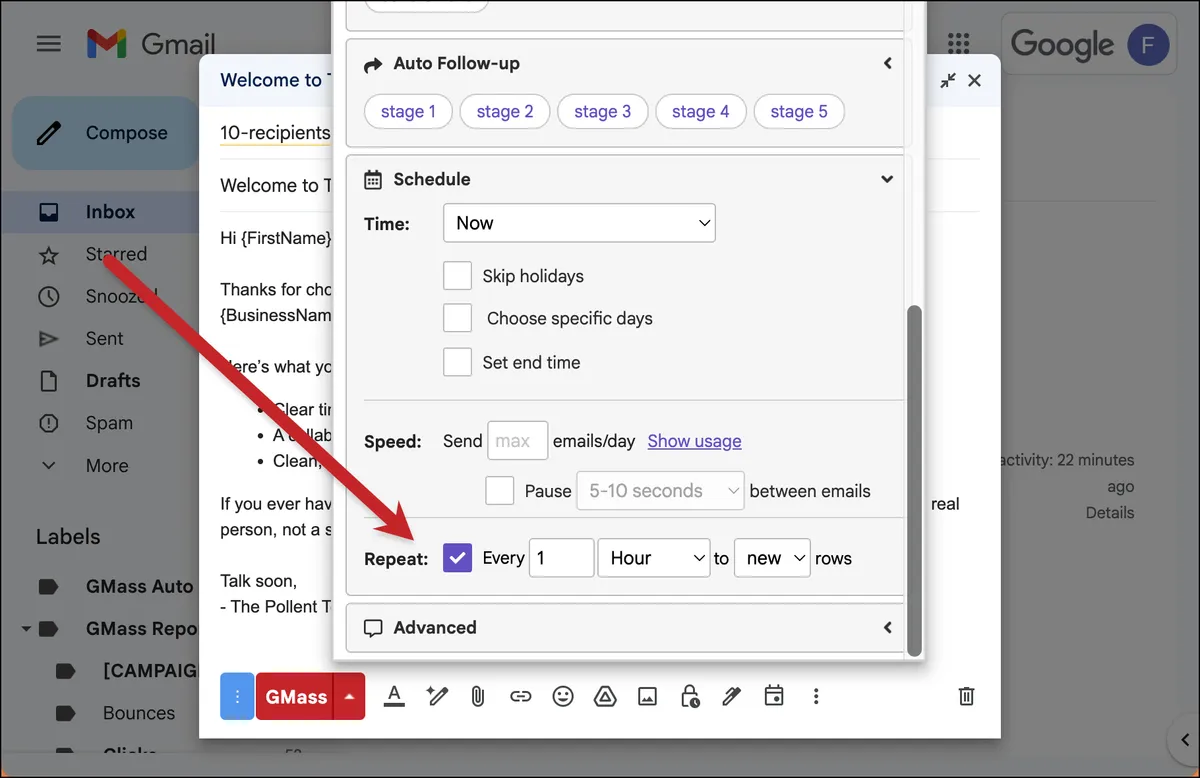Toggle text formatting options icon
This screenshot has width=1200, height=778.
pos(394,696)
